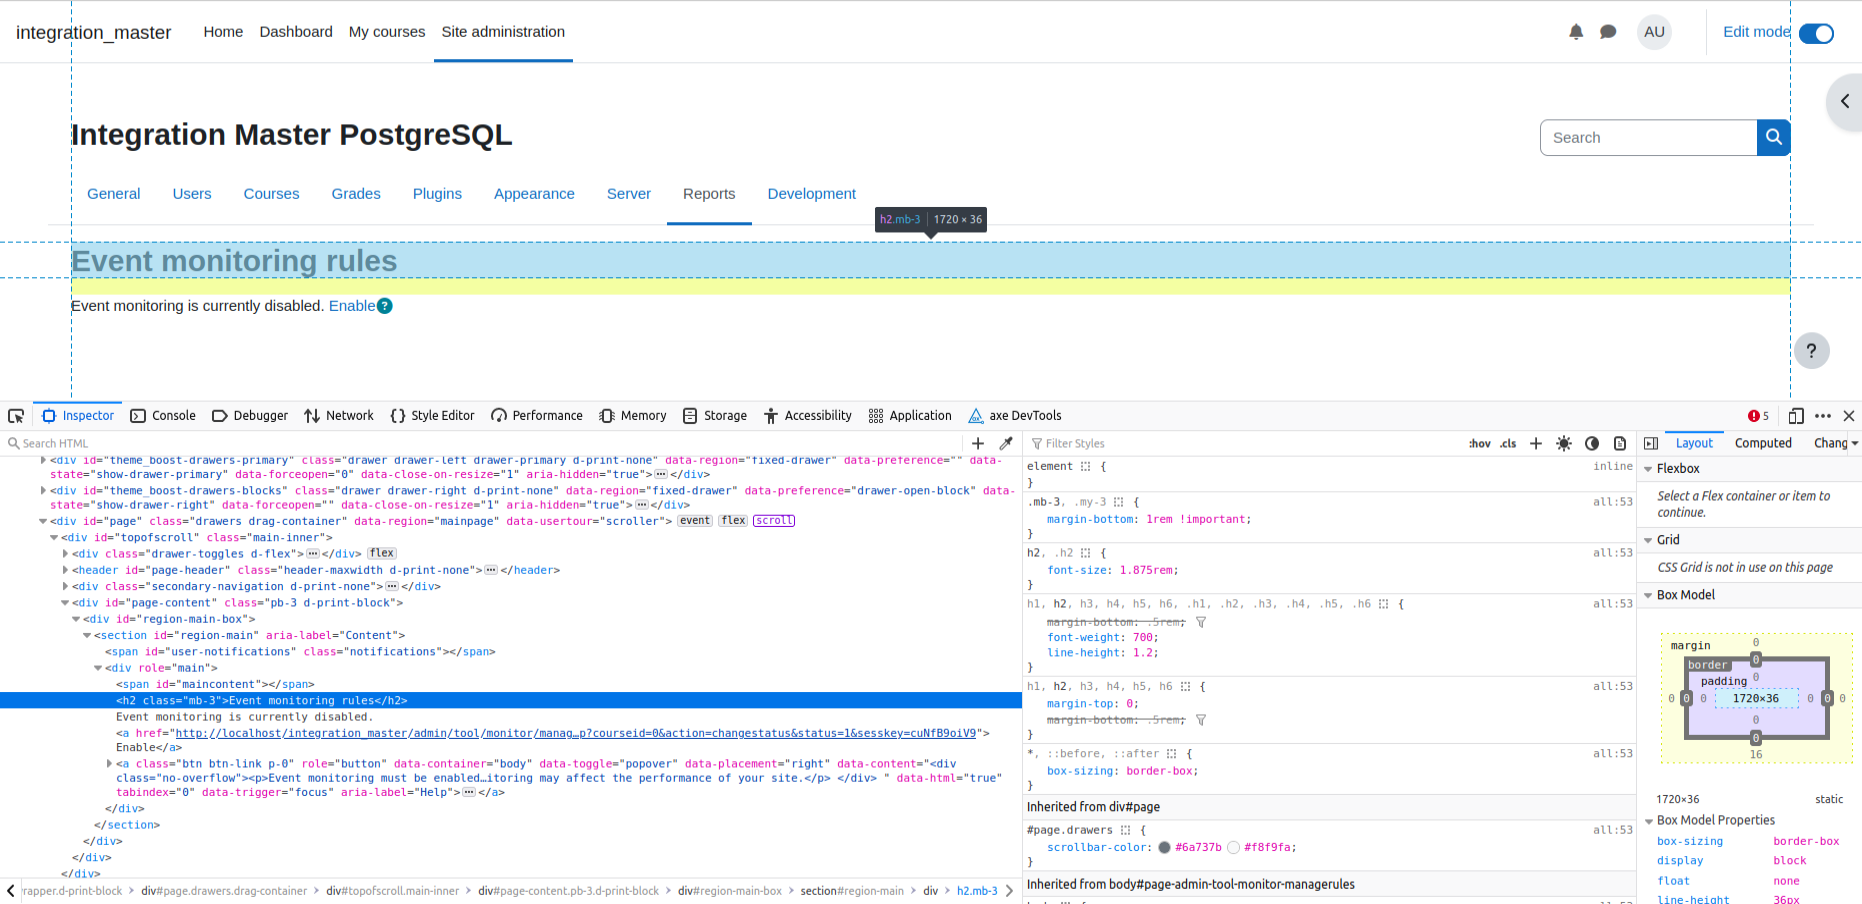Highlight elements matching the #page.drawers selector
1862x904 pixels.
coord(1125,830)
